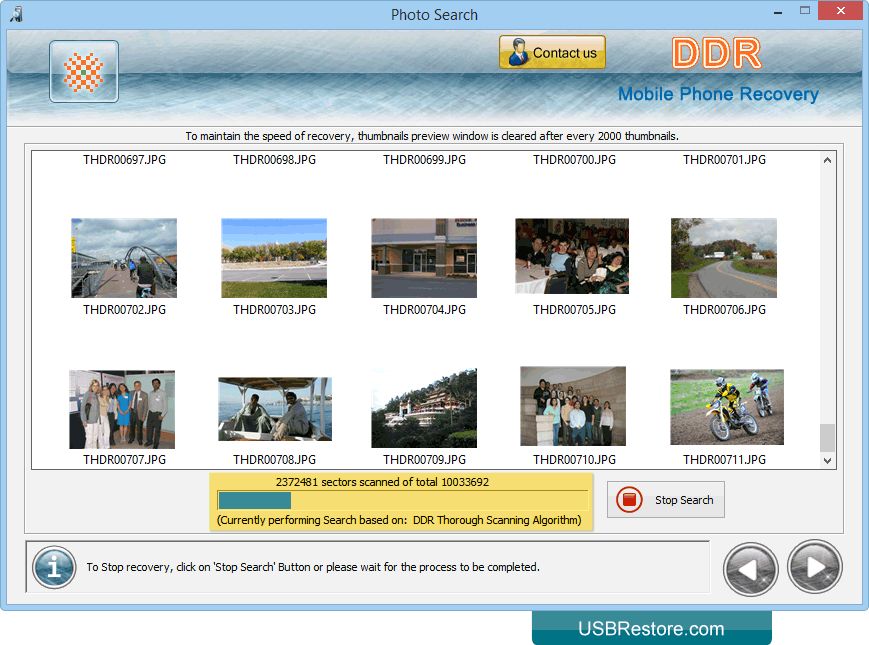Open the Contact us button
869x645 pixels.
pyautogui.click(x=552, y=53)
